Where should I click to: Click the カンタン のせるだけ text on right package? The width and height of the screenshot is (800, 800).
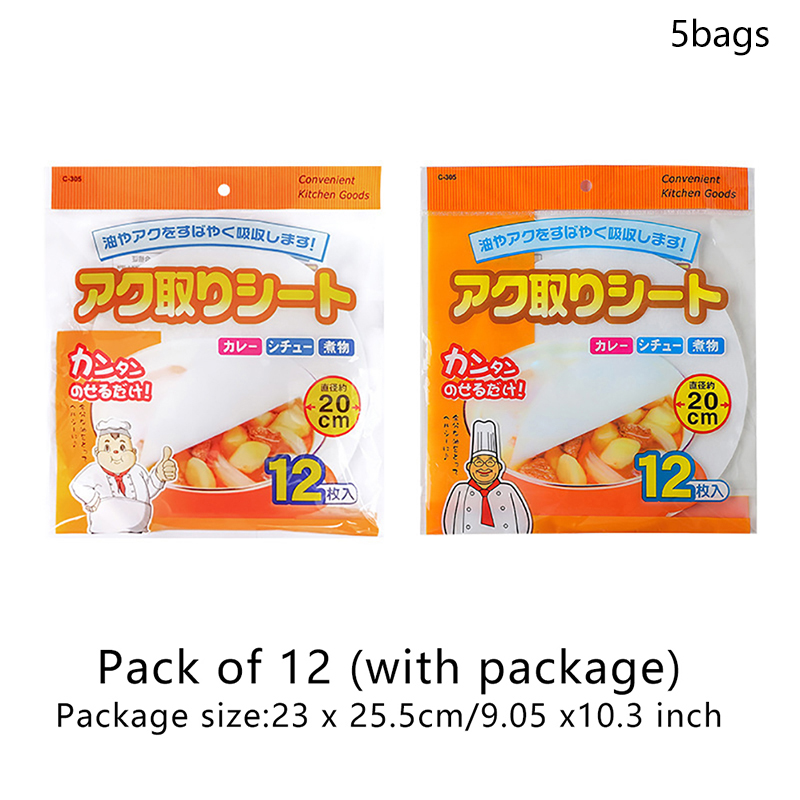point(482,371)
